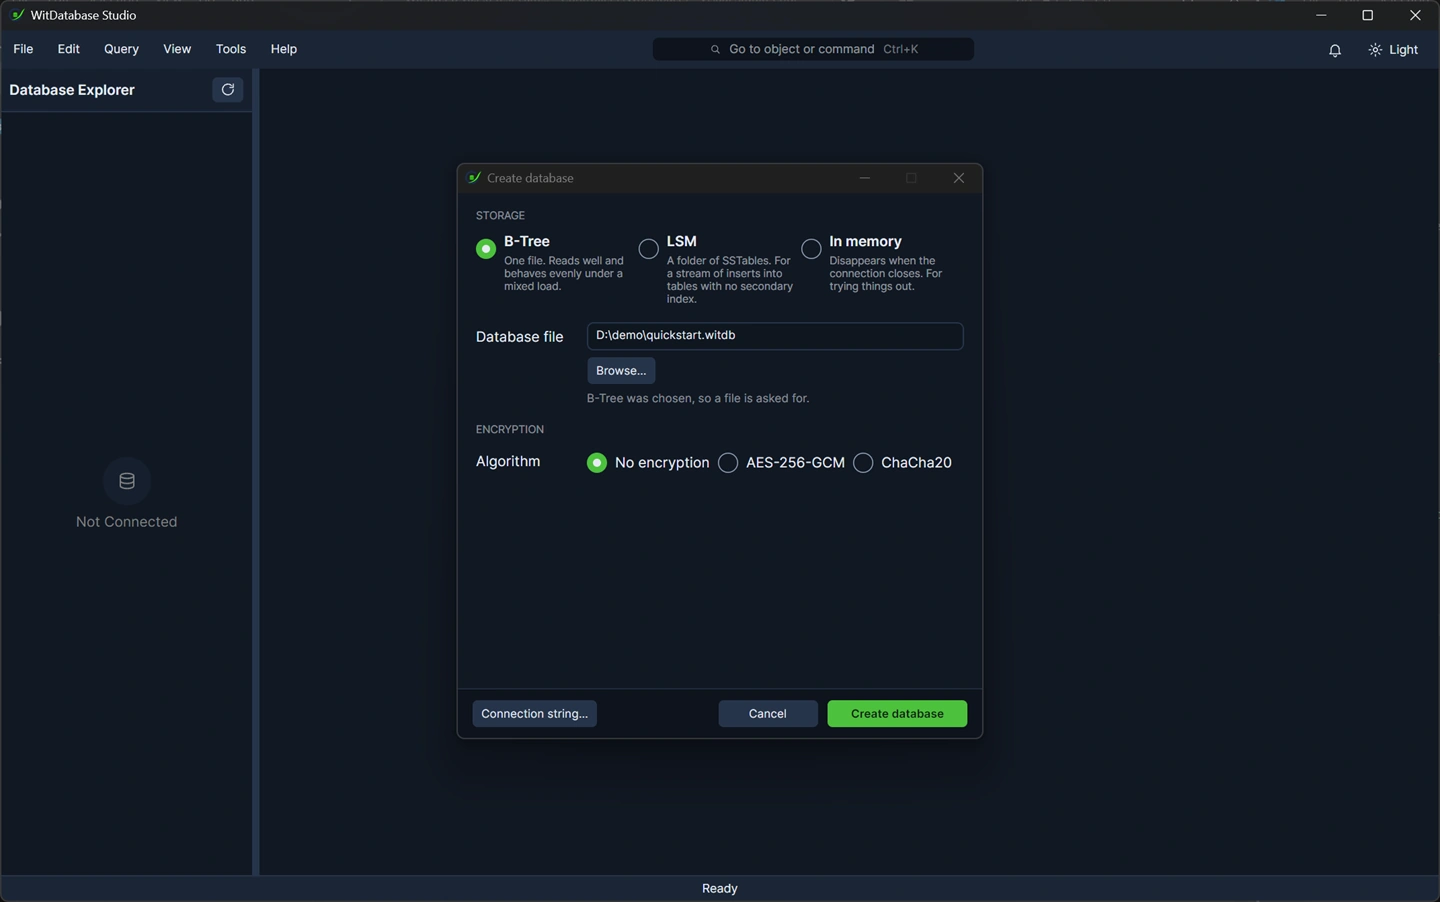
Task: Open the Query menu
Action: coord(121,49)
